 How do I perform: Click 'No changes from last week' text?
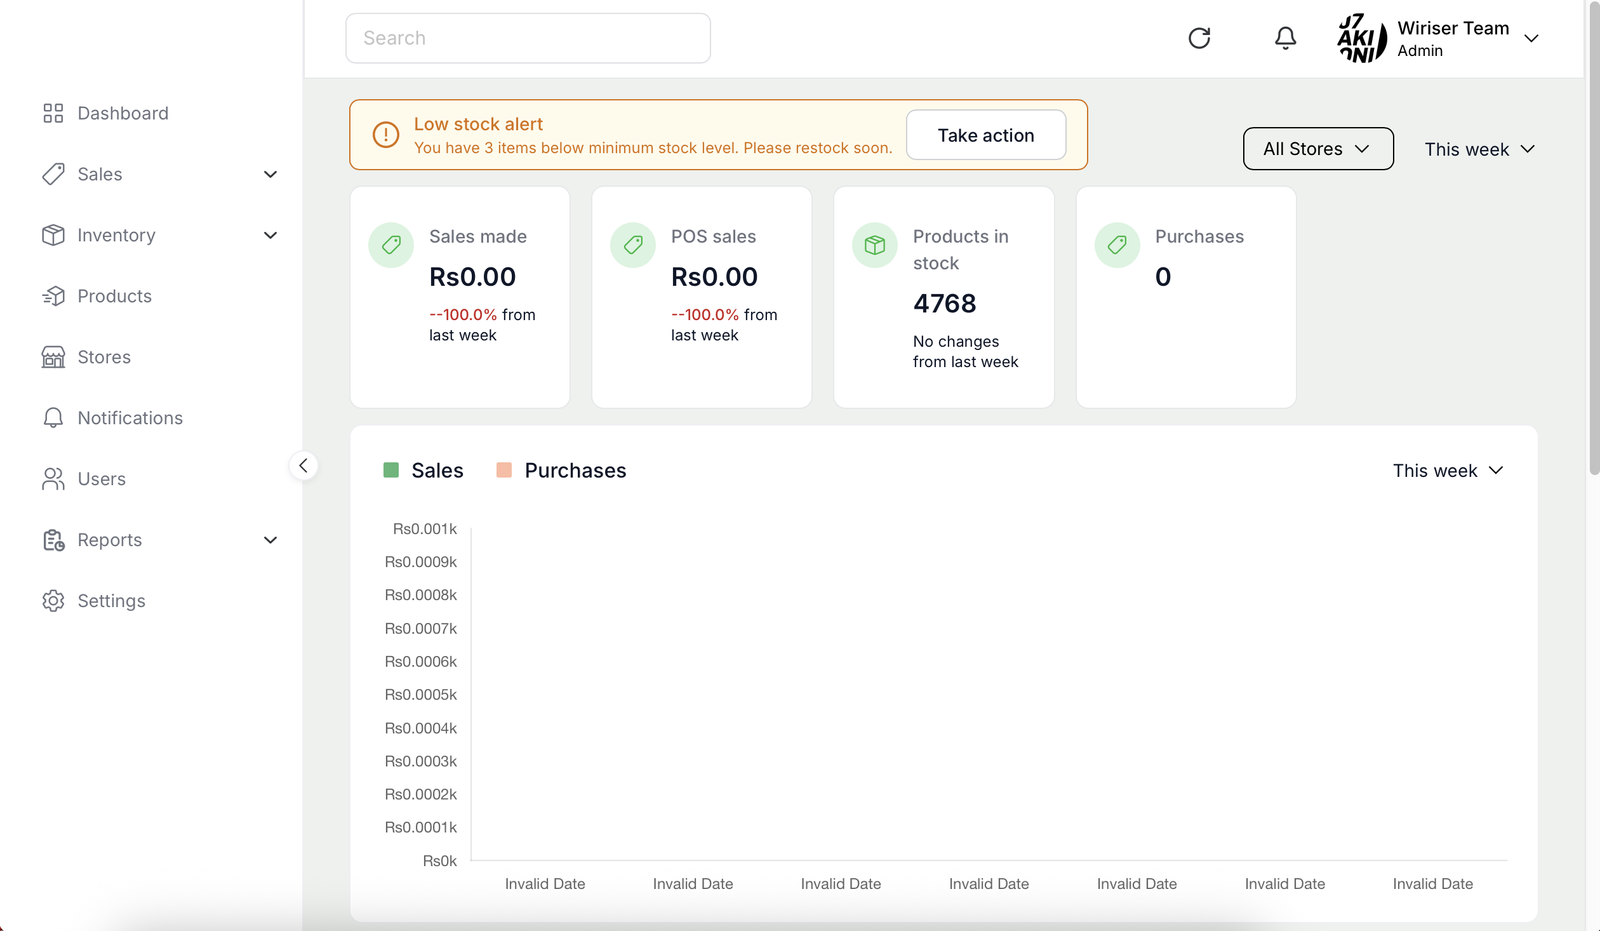[x=965, y=352]
